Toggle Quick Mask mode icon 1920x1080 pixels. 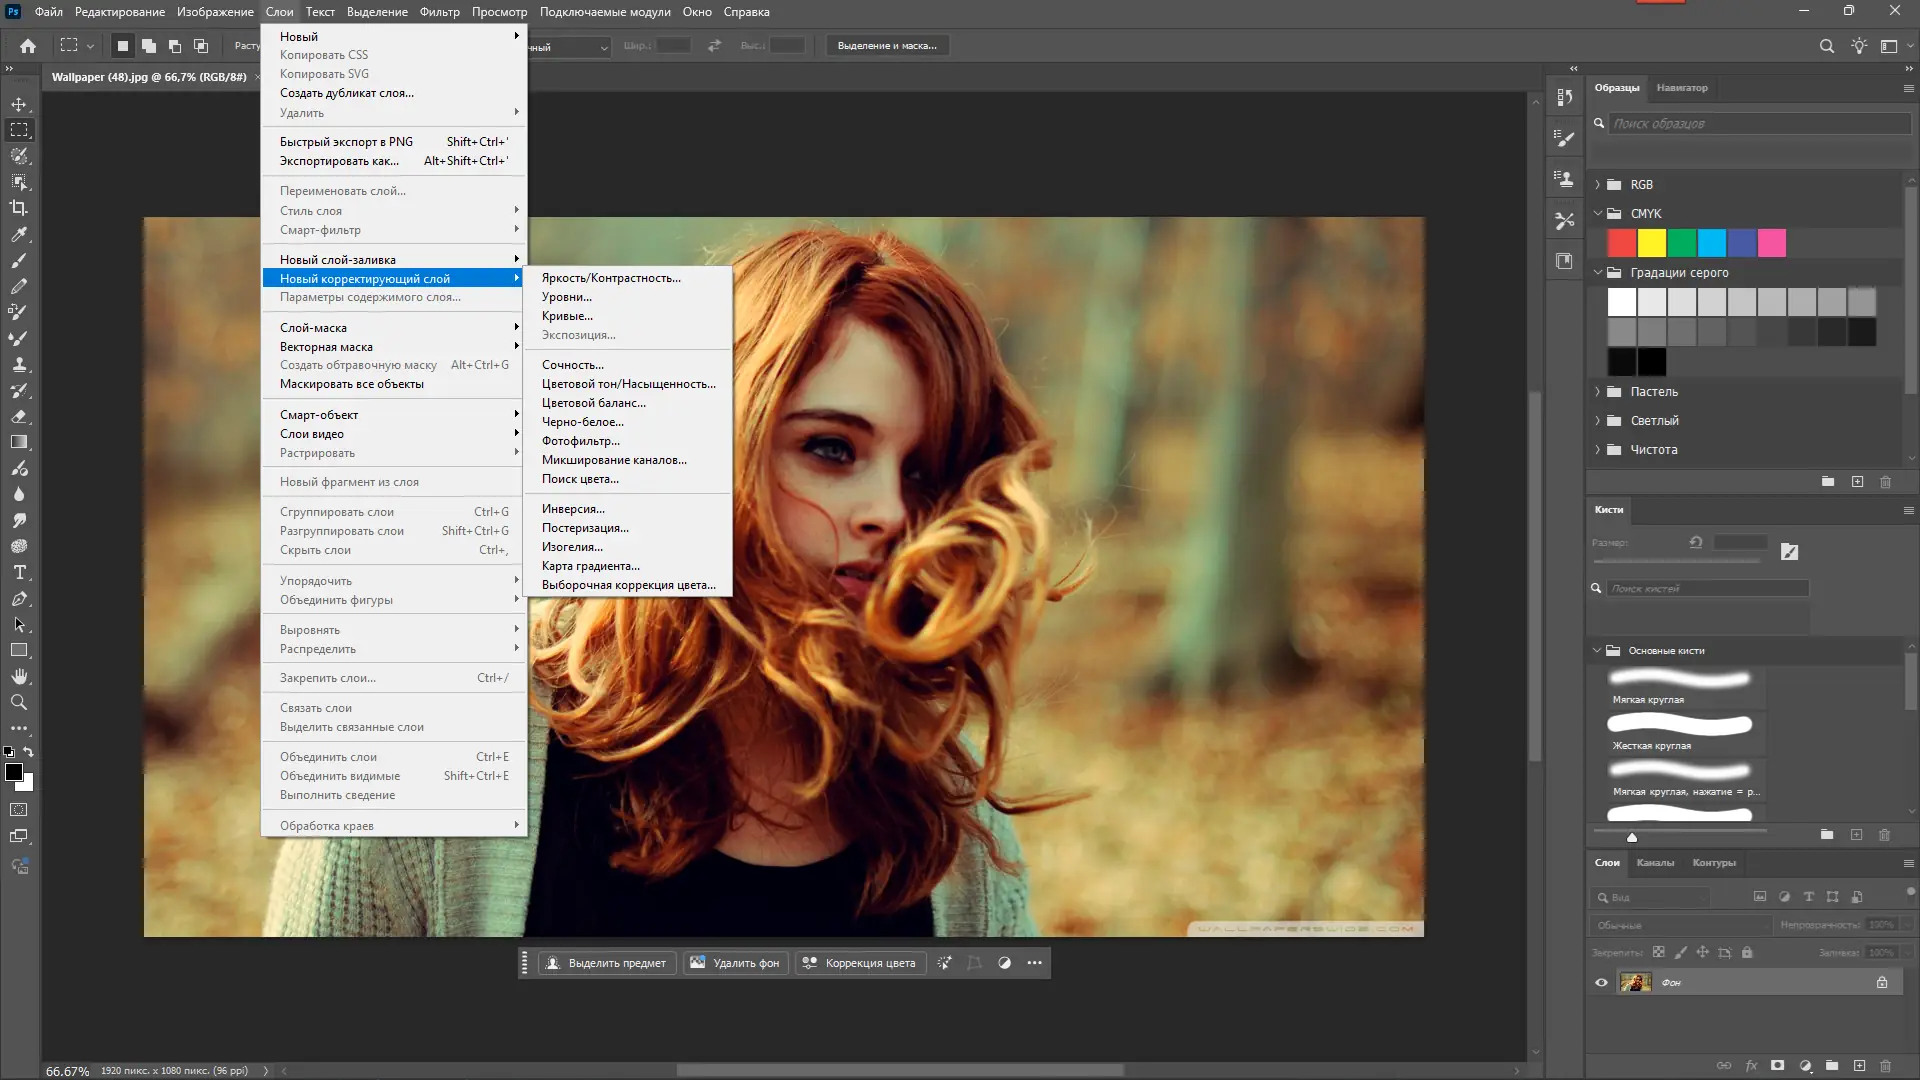click(x=19, y=810)
